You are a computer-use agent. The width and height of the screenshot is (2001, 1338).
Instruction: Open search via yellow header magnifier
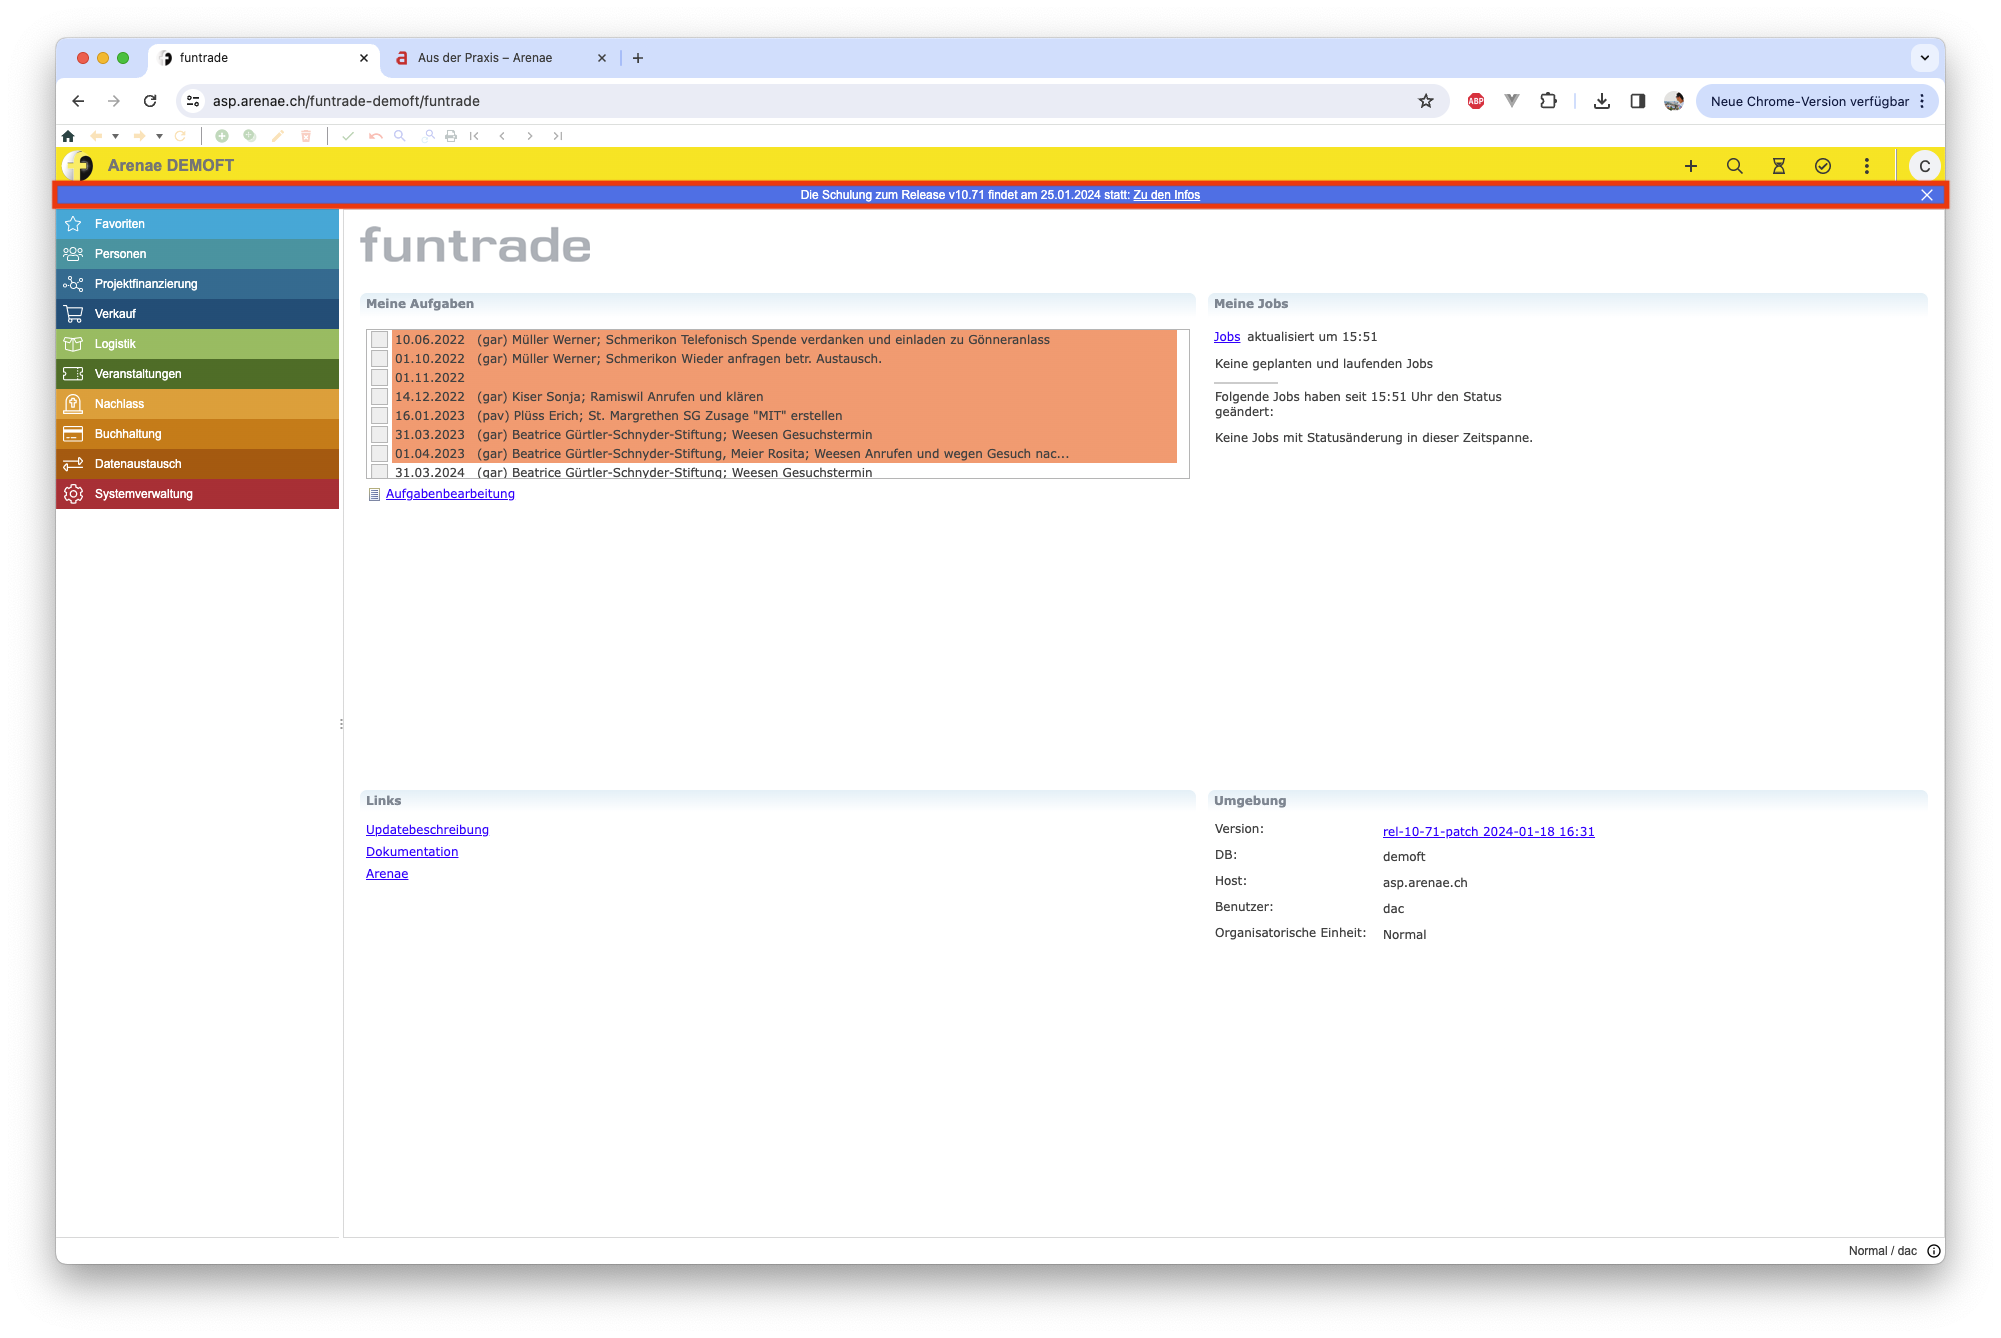coord(1735,166)
